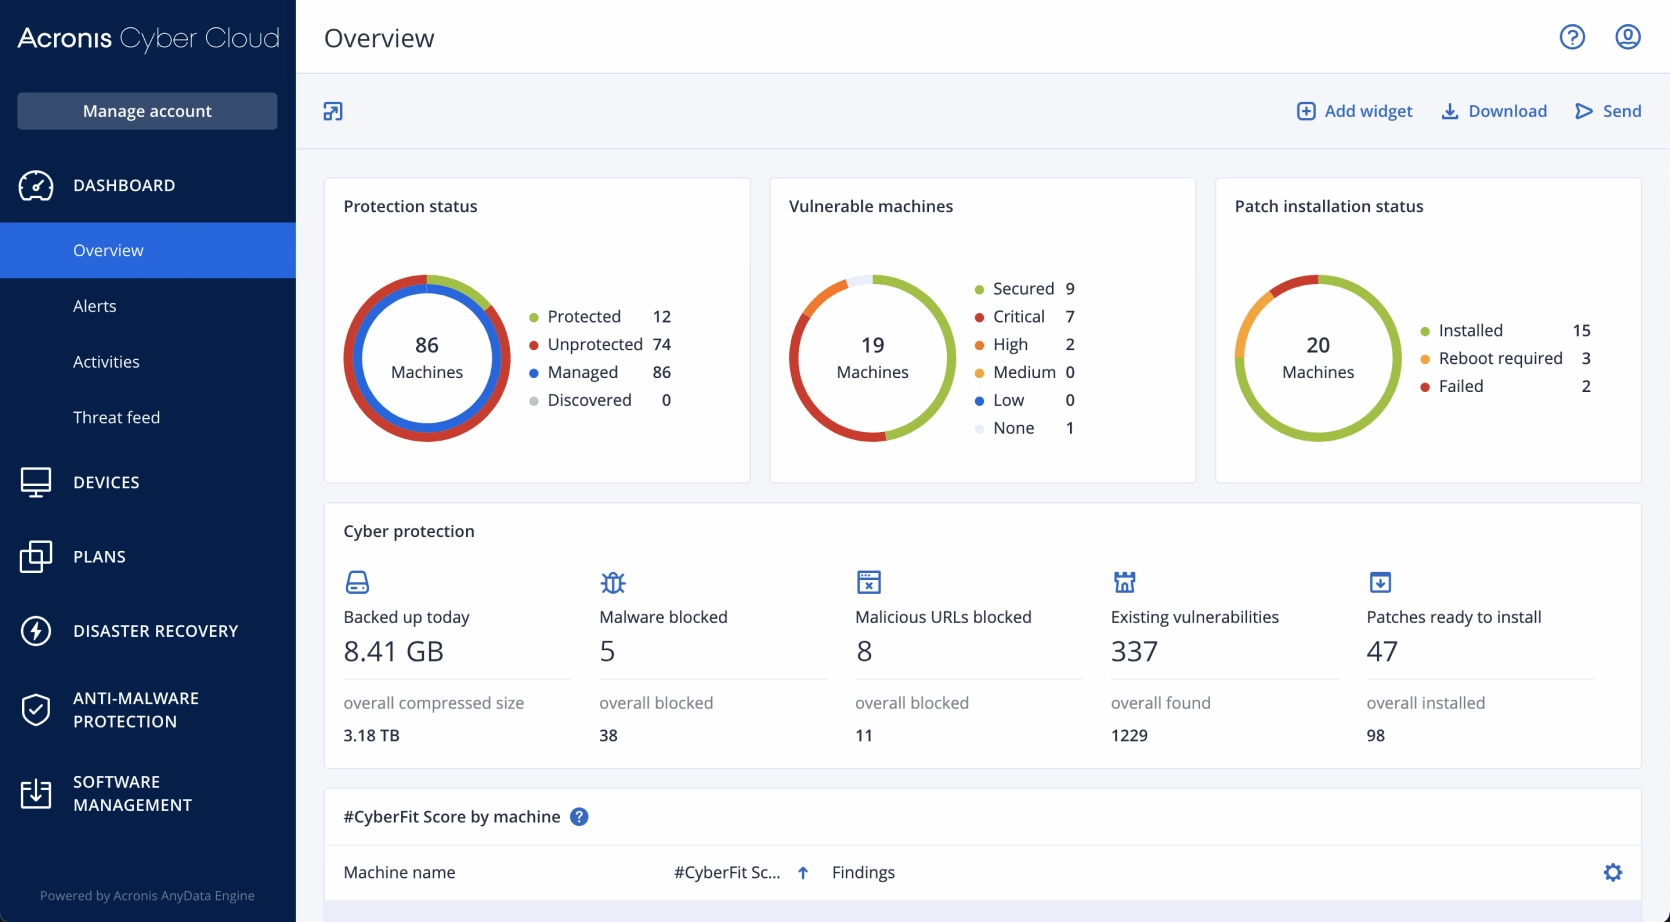Image resolution: width=1670 pixels, height=922 pixels.
Task: Click the expand dashboard fullscreen icon
Action: pos(333,111)
